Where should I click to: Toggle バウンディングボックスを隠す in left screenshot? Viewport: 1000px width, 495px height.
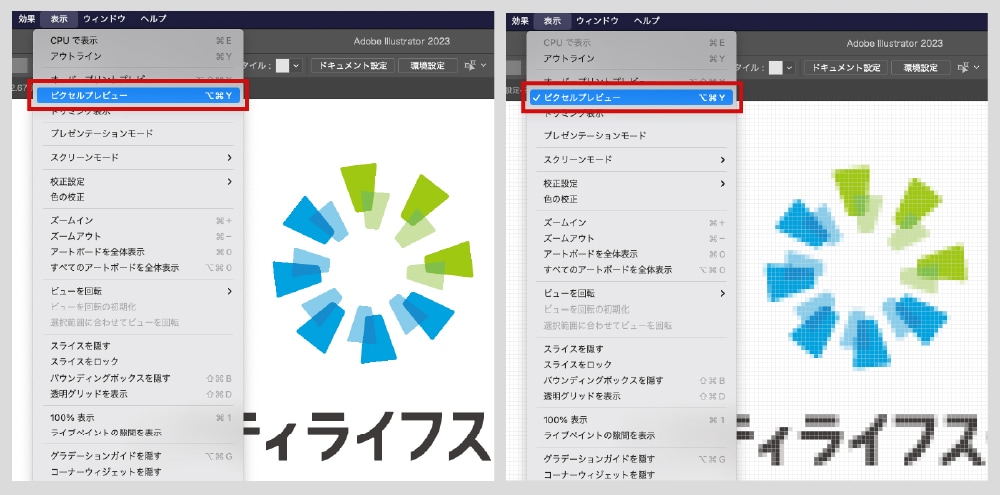click(138, 378)
